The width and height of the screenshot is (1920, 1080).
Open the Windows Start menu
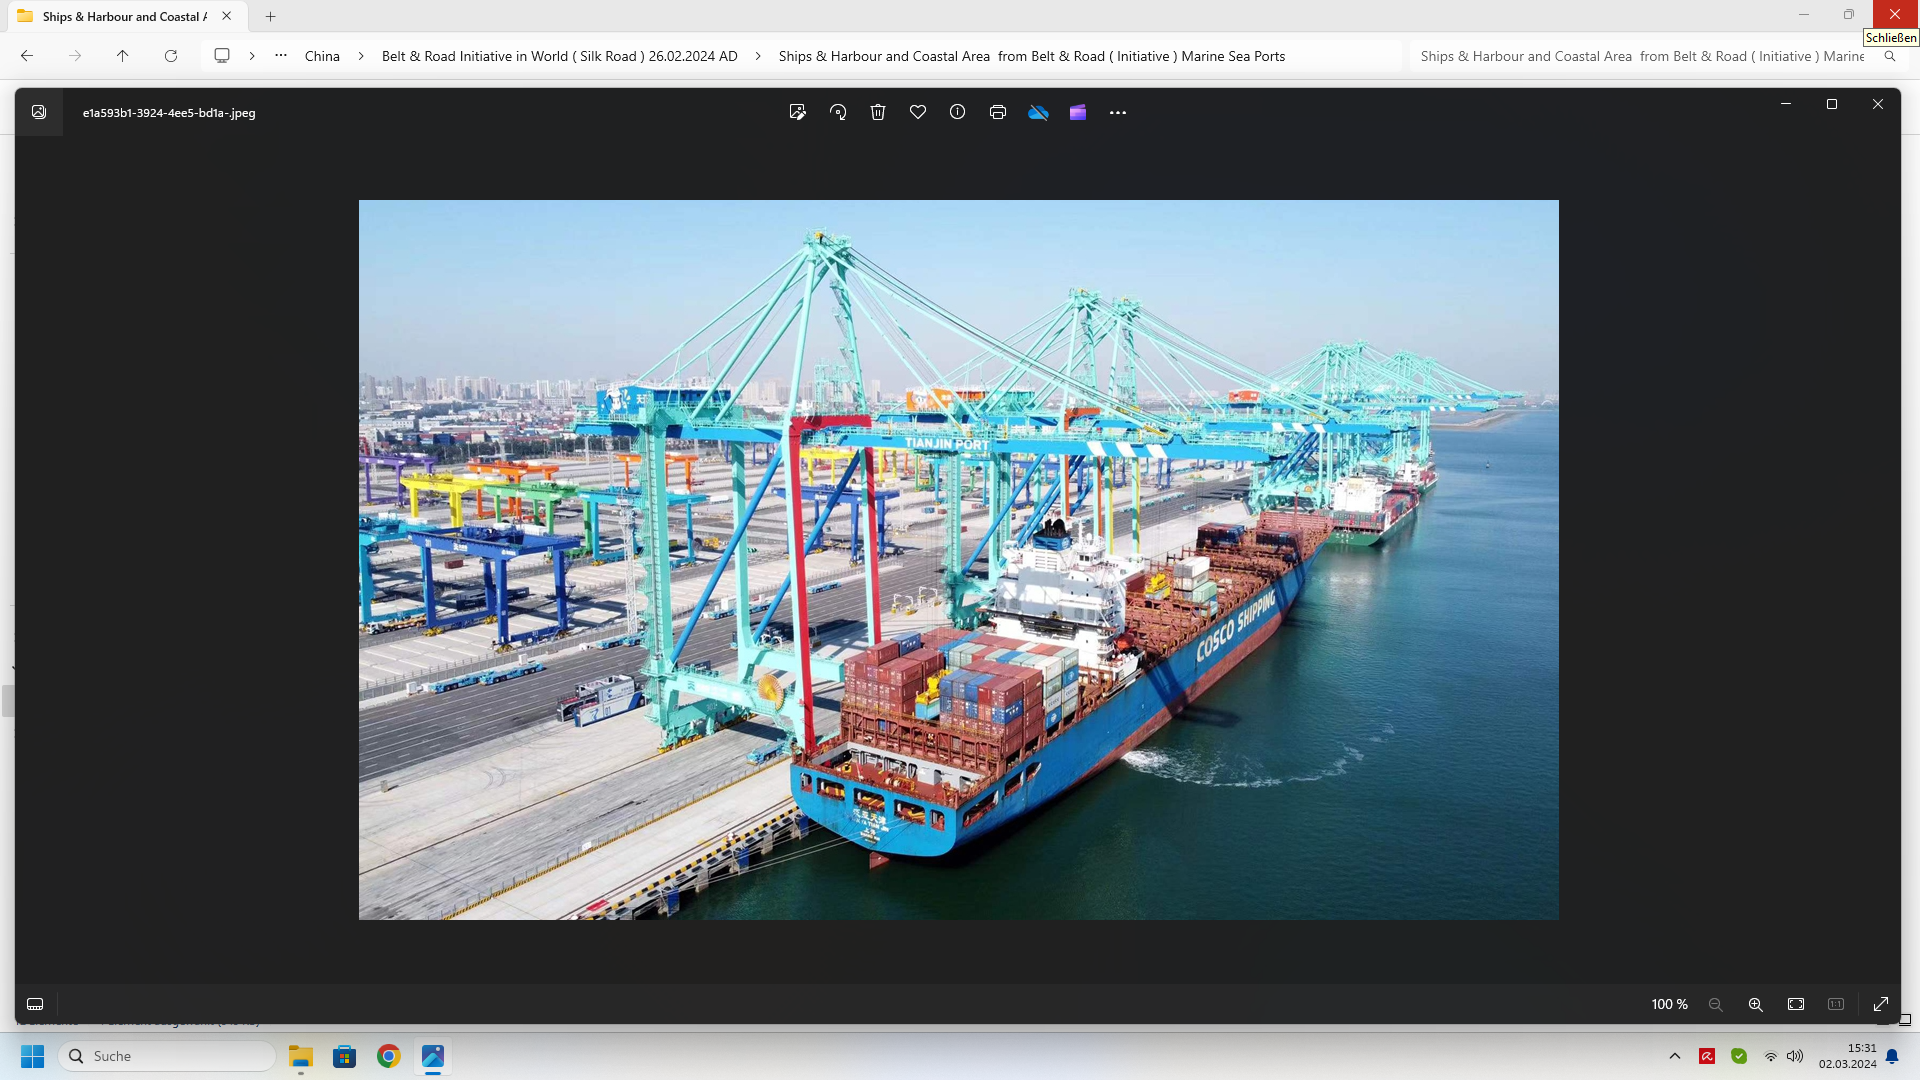click(x=32, y=1056)
